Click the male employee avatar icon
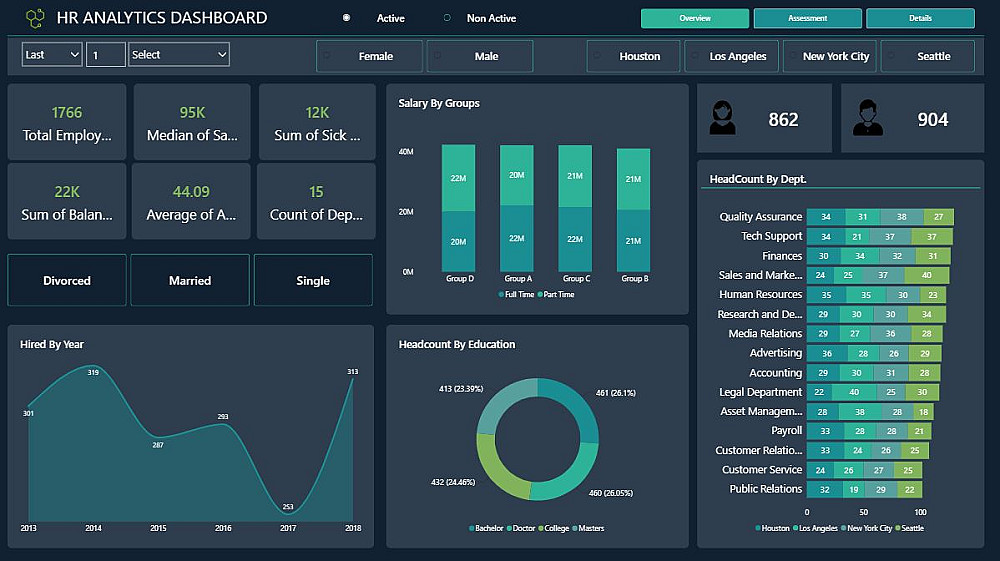Viewport: 1000px width, 561px height. (867, 118)
